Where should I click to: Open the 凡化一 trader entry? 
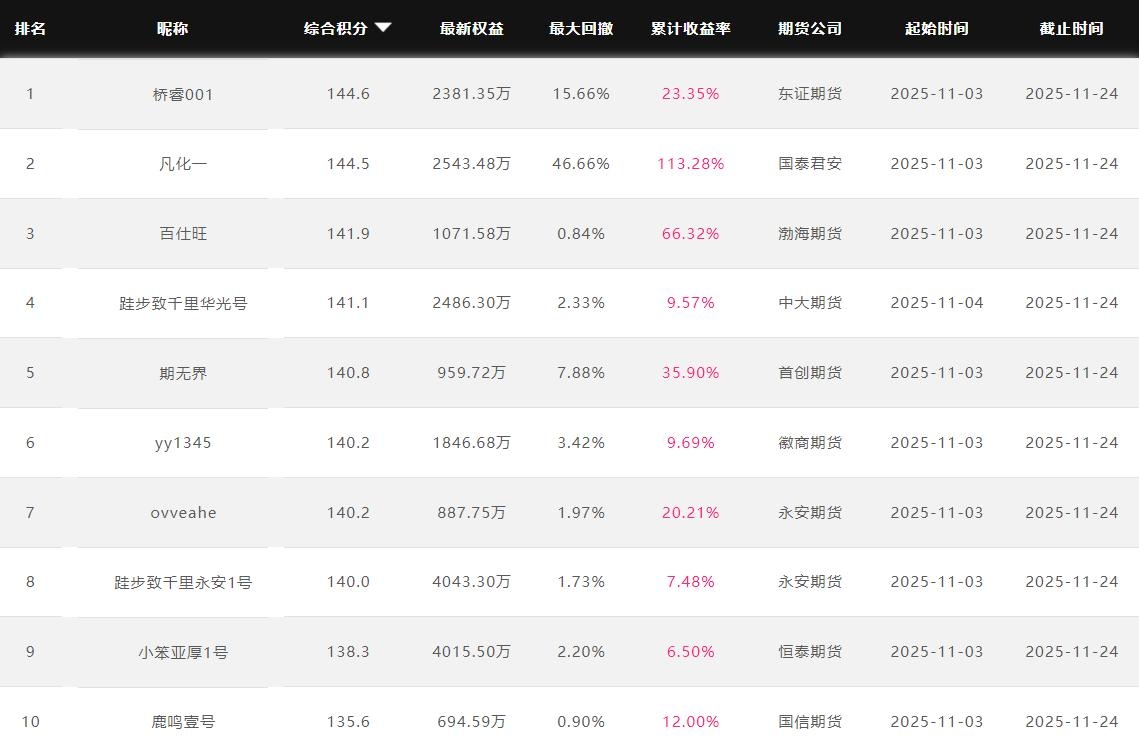click(183, 164)
